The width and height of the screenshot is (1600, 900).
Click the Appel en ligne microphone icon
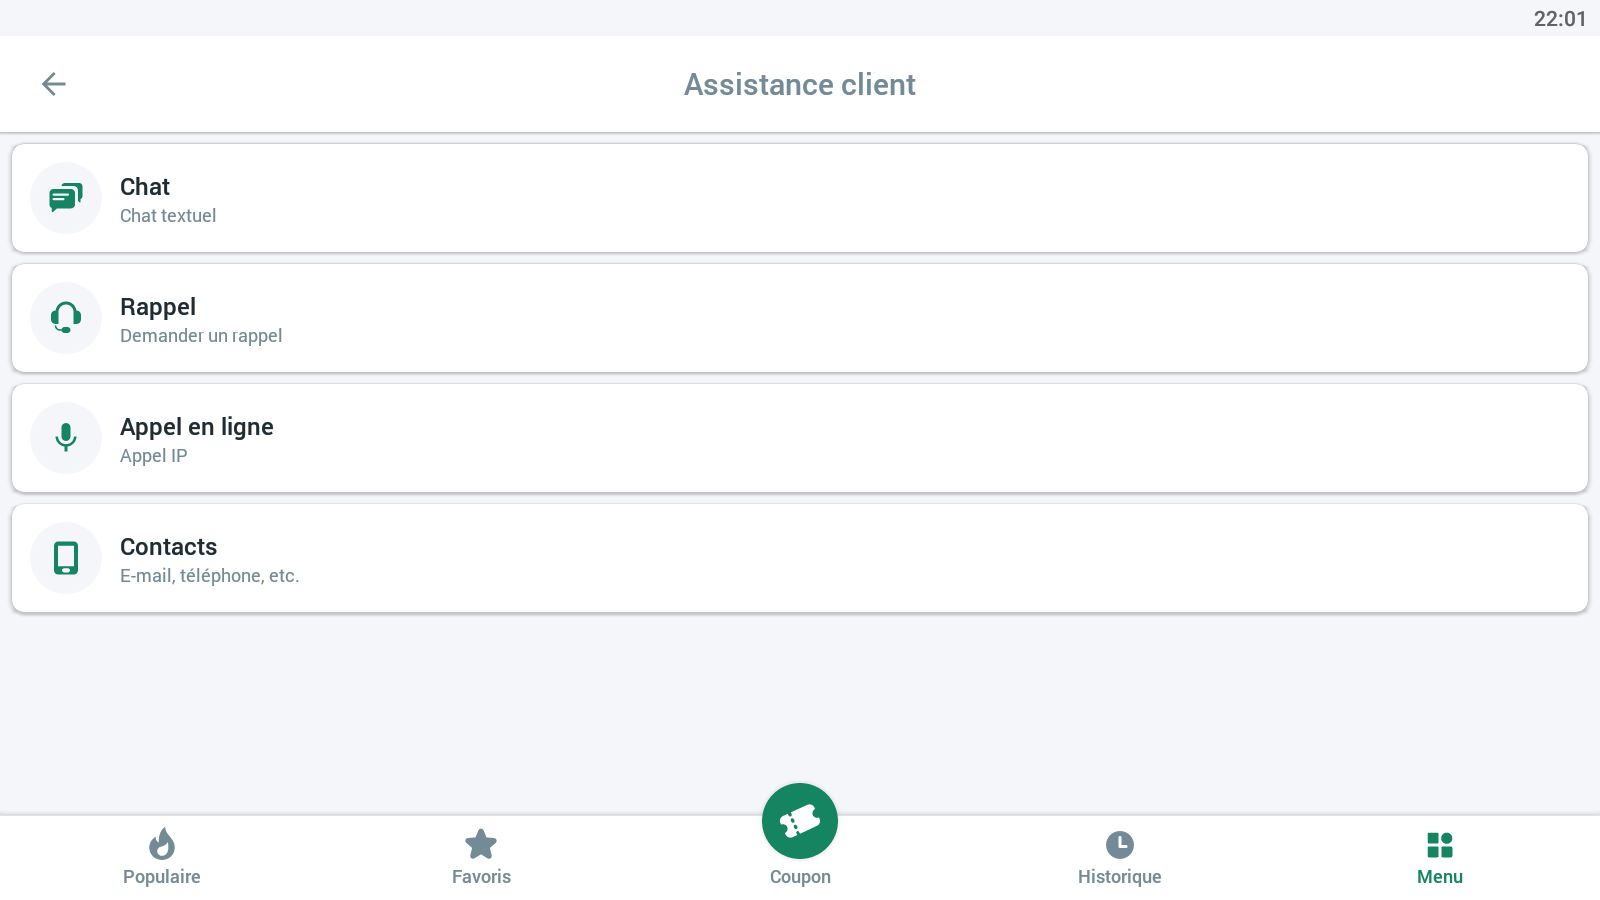click(66, 438)
